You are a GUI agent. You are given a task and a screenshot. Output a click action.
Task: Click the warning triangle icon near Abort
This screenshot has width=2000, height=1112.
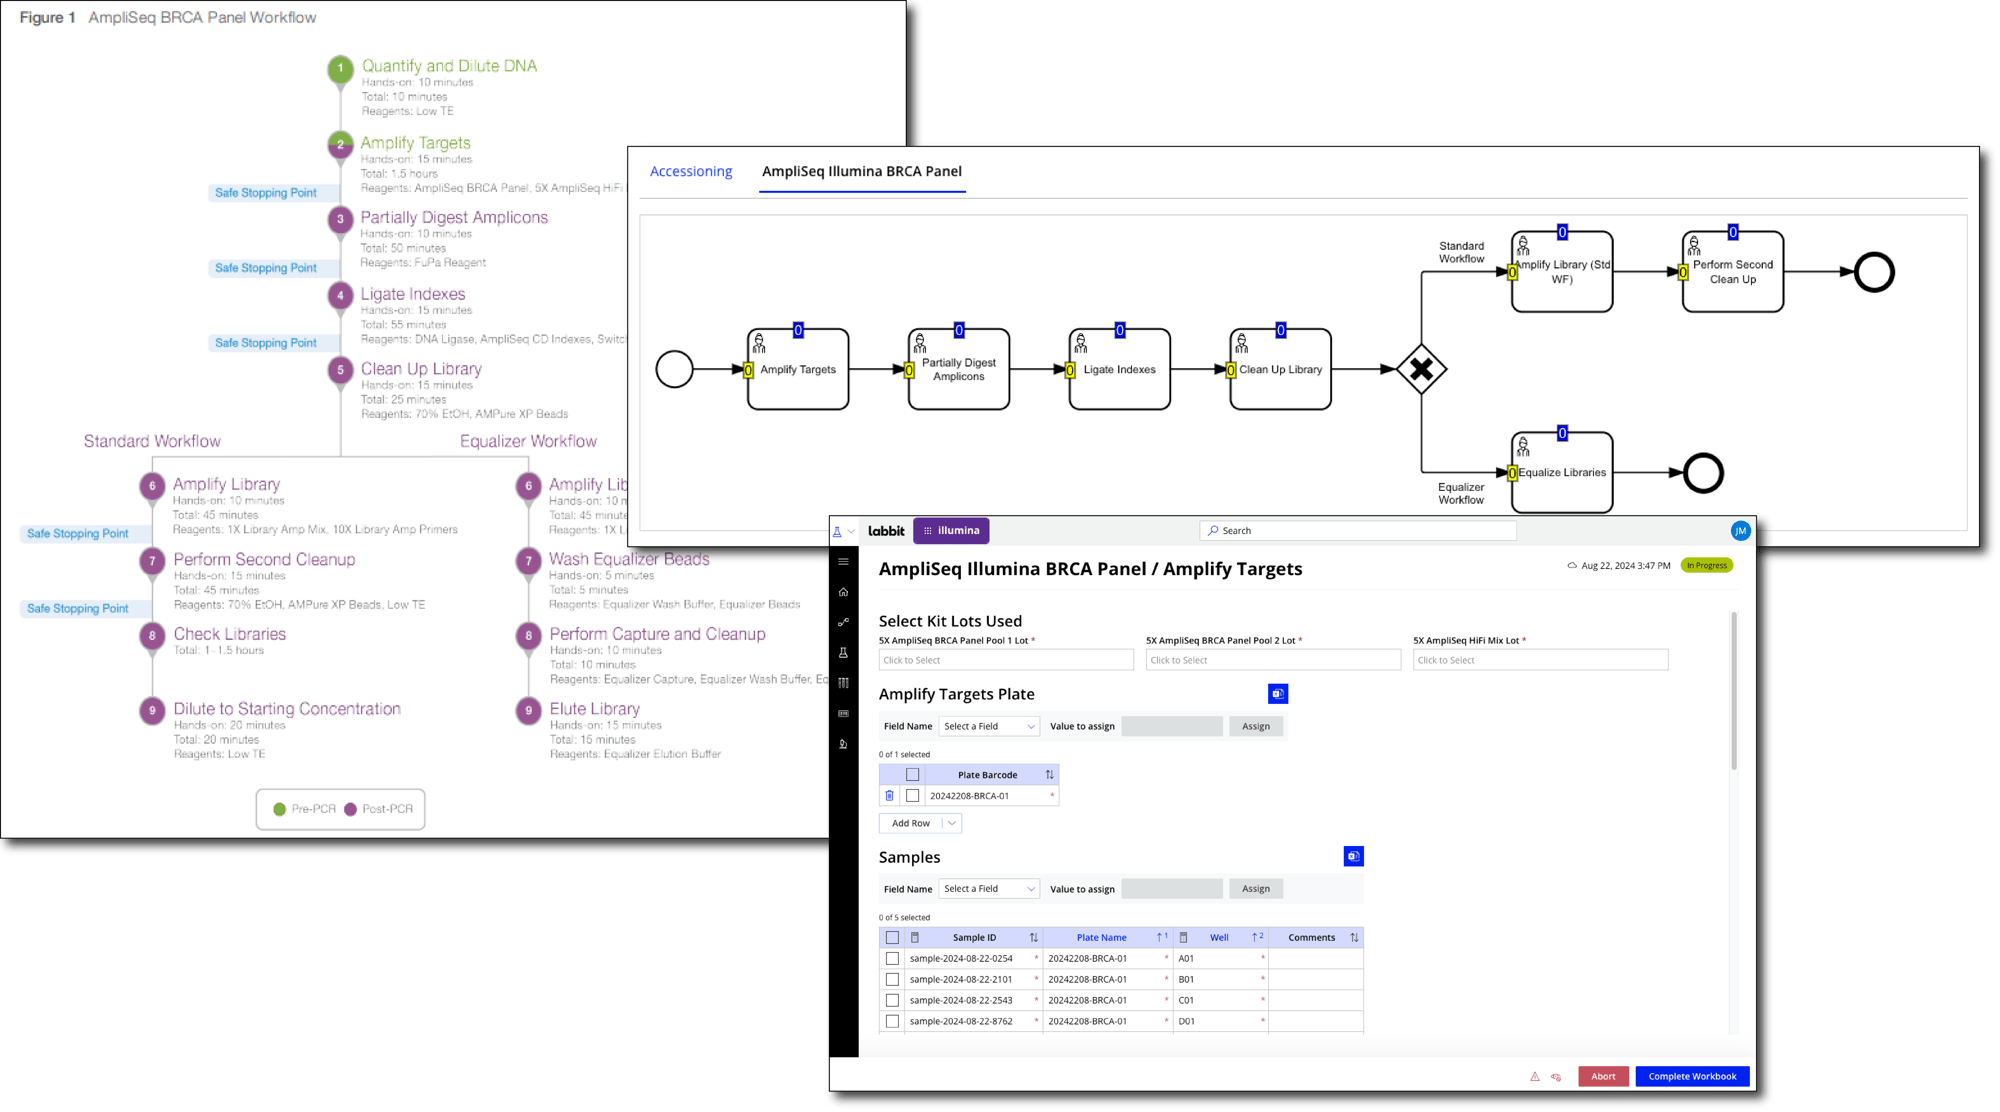coord(1534,1077)
